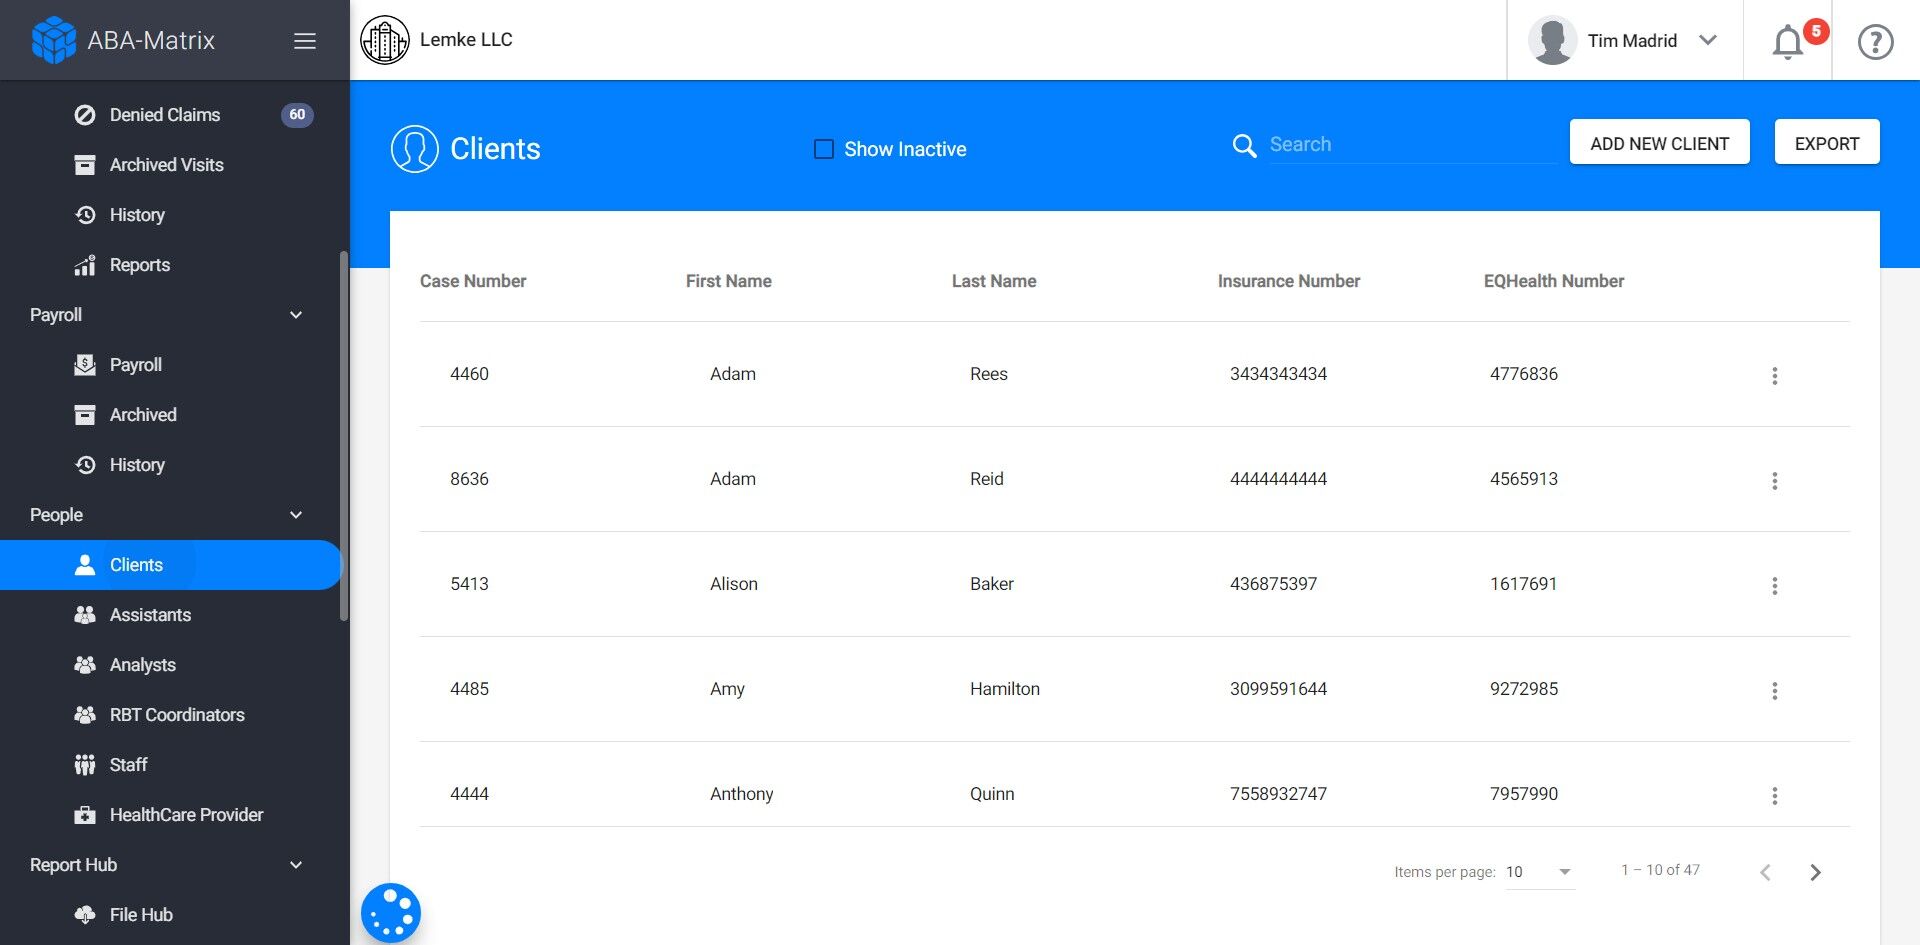Screen dimensions: 1920x945
Task: Go to next page of clients
Action: (1815, 872)
